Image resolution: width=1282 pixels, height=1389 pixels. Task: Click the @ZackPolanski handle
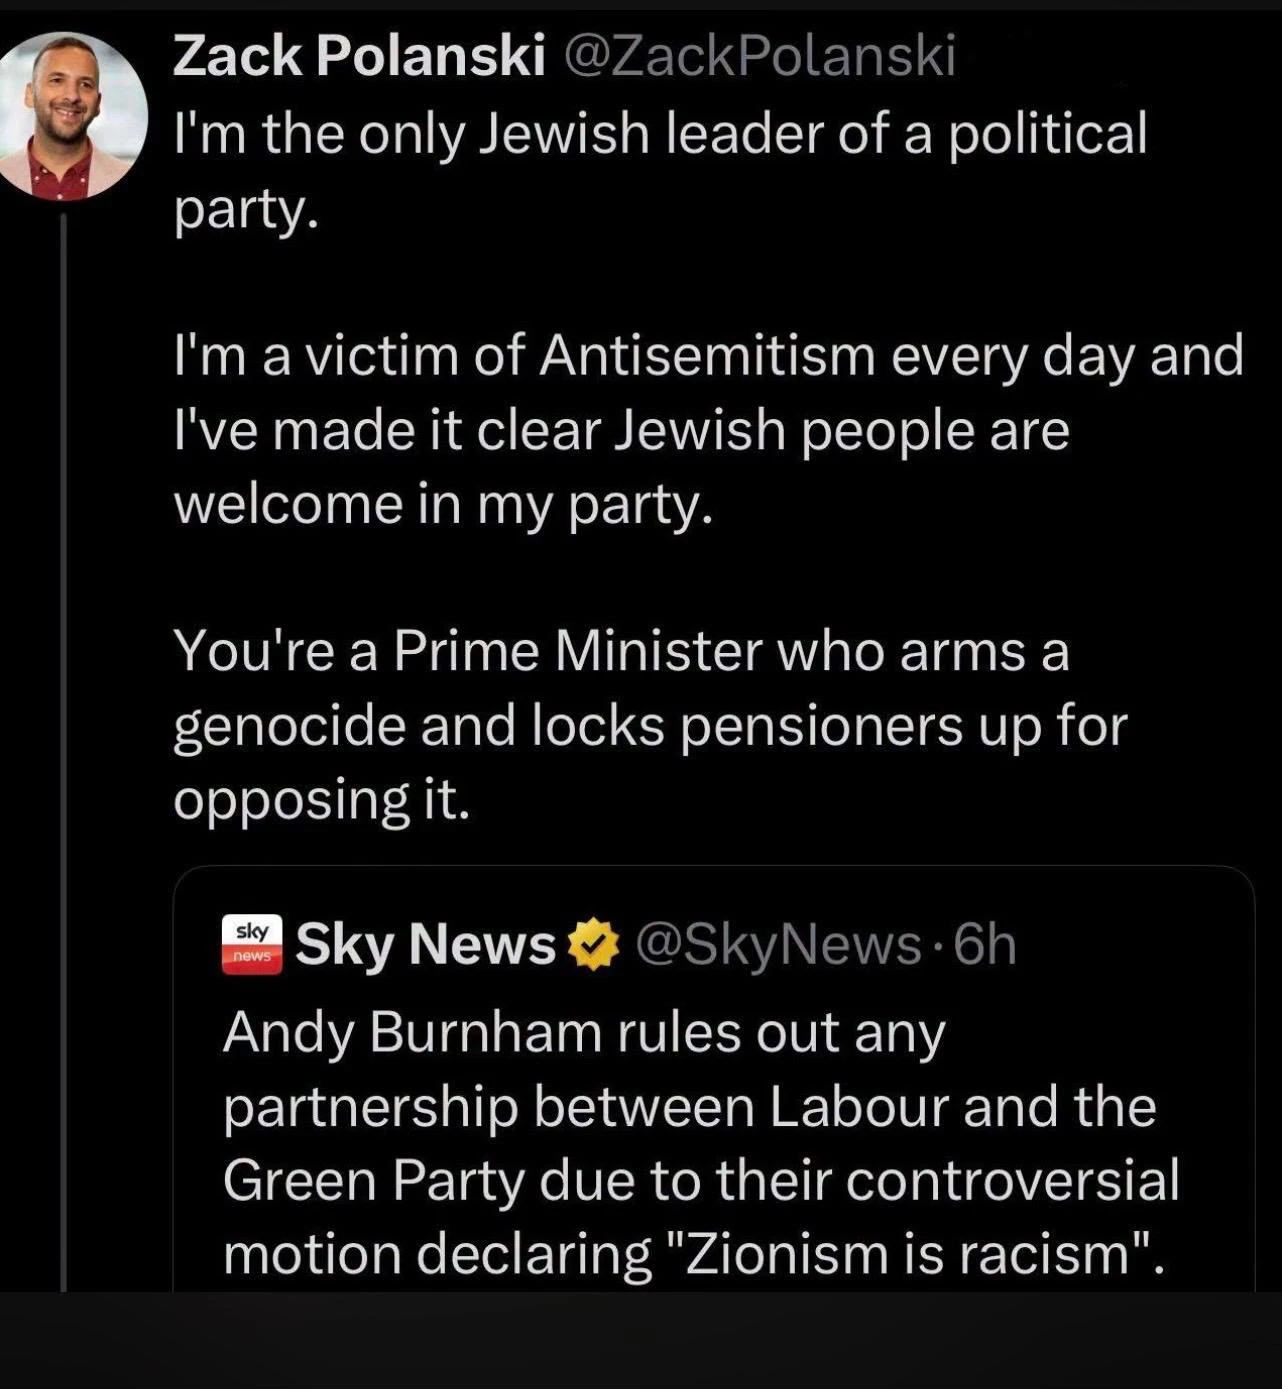pos(760,58)
